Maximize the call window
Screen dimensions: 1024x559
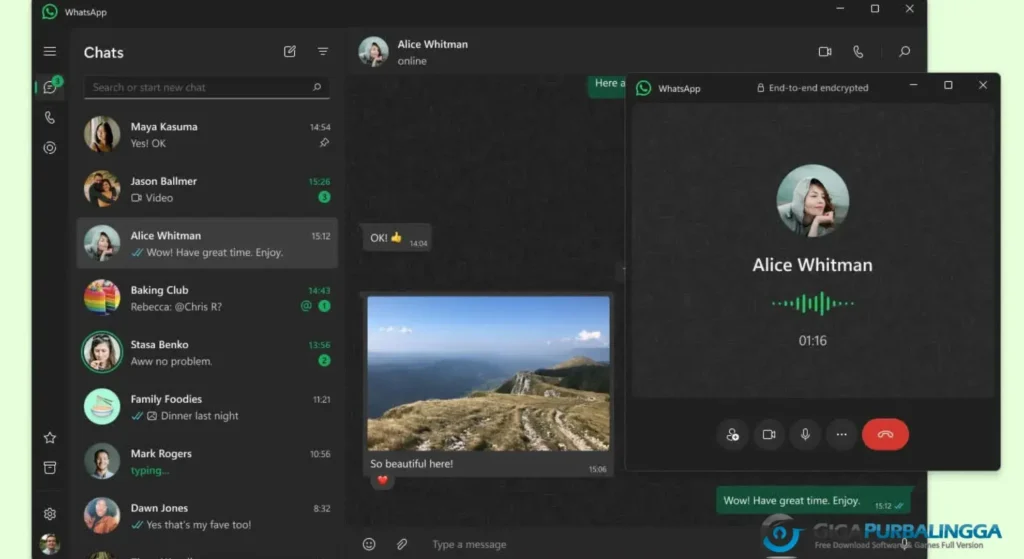(948, 86)
